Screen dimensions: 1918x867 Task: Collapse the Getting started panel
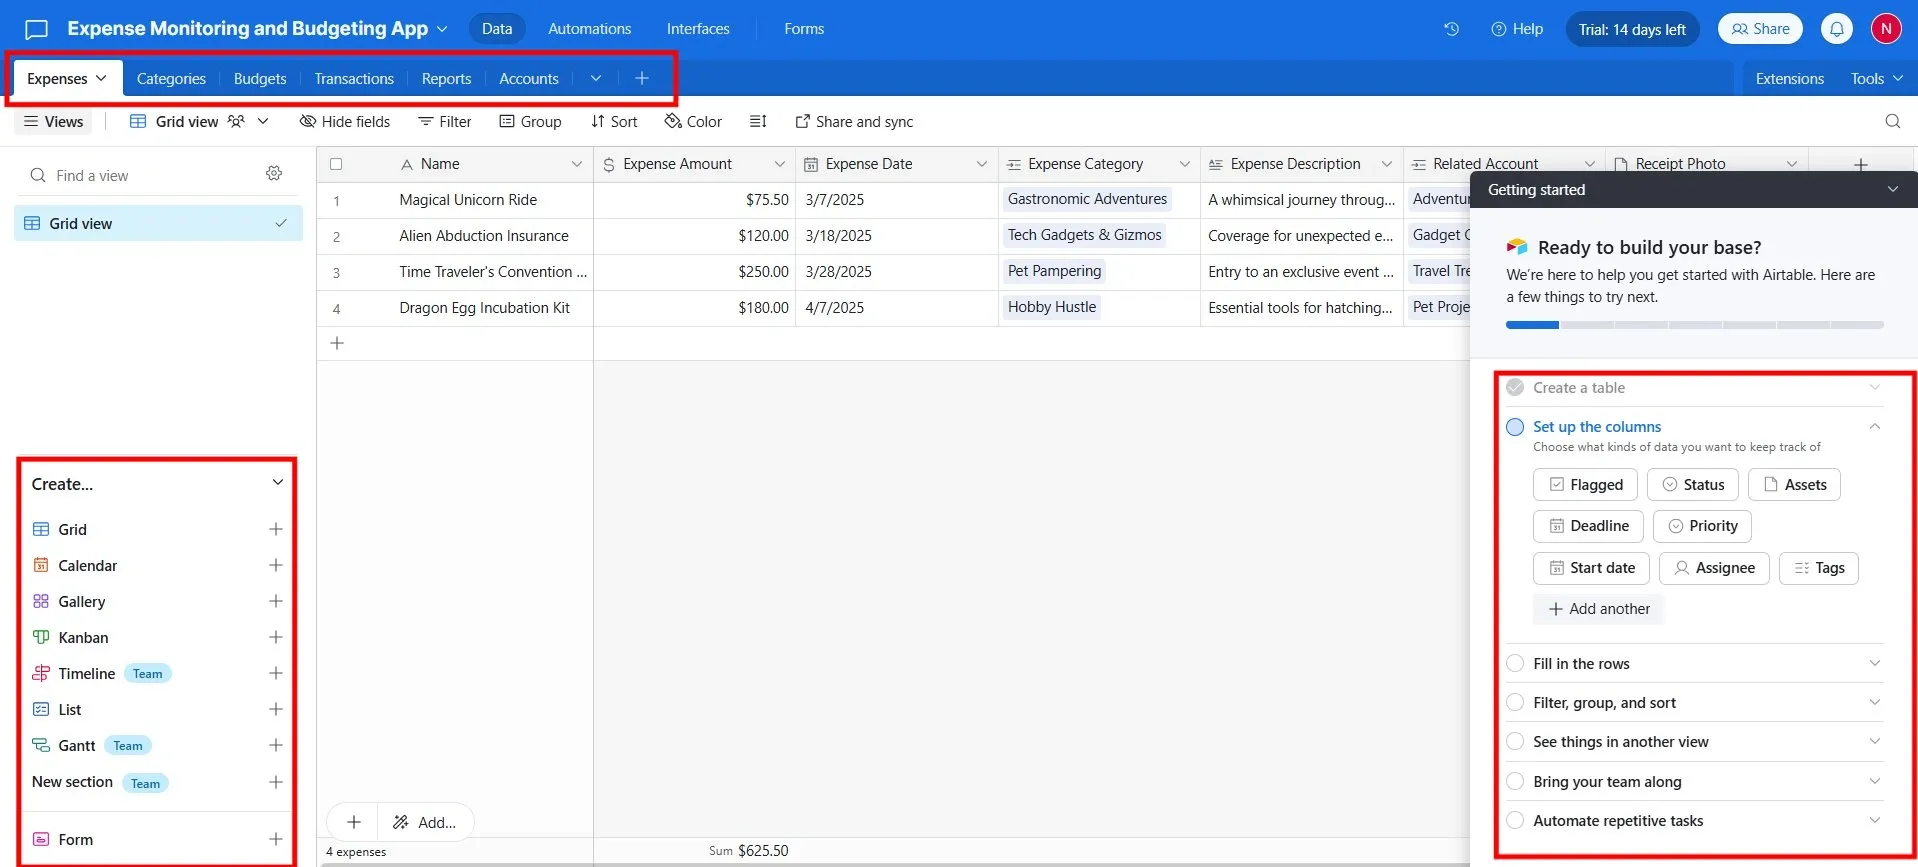[1892, 190]
